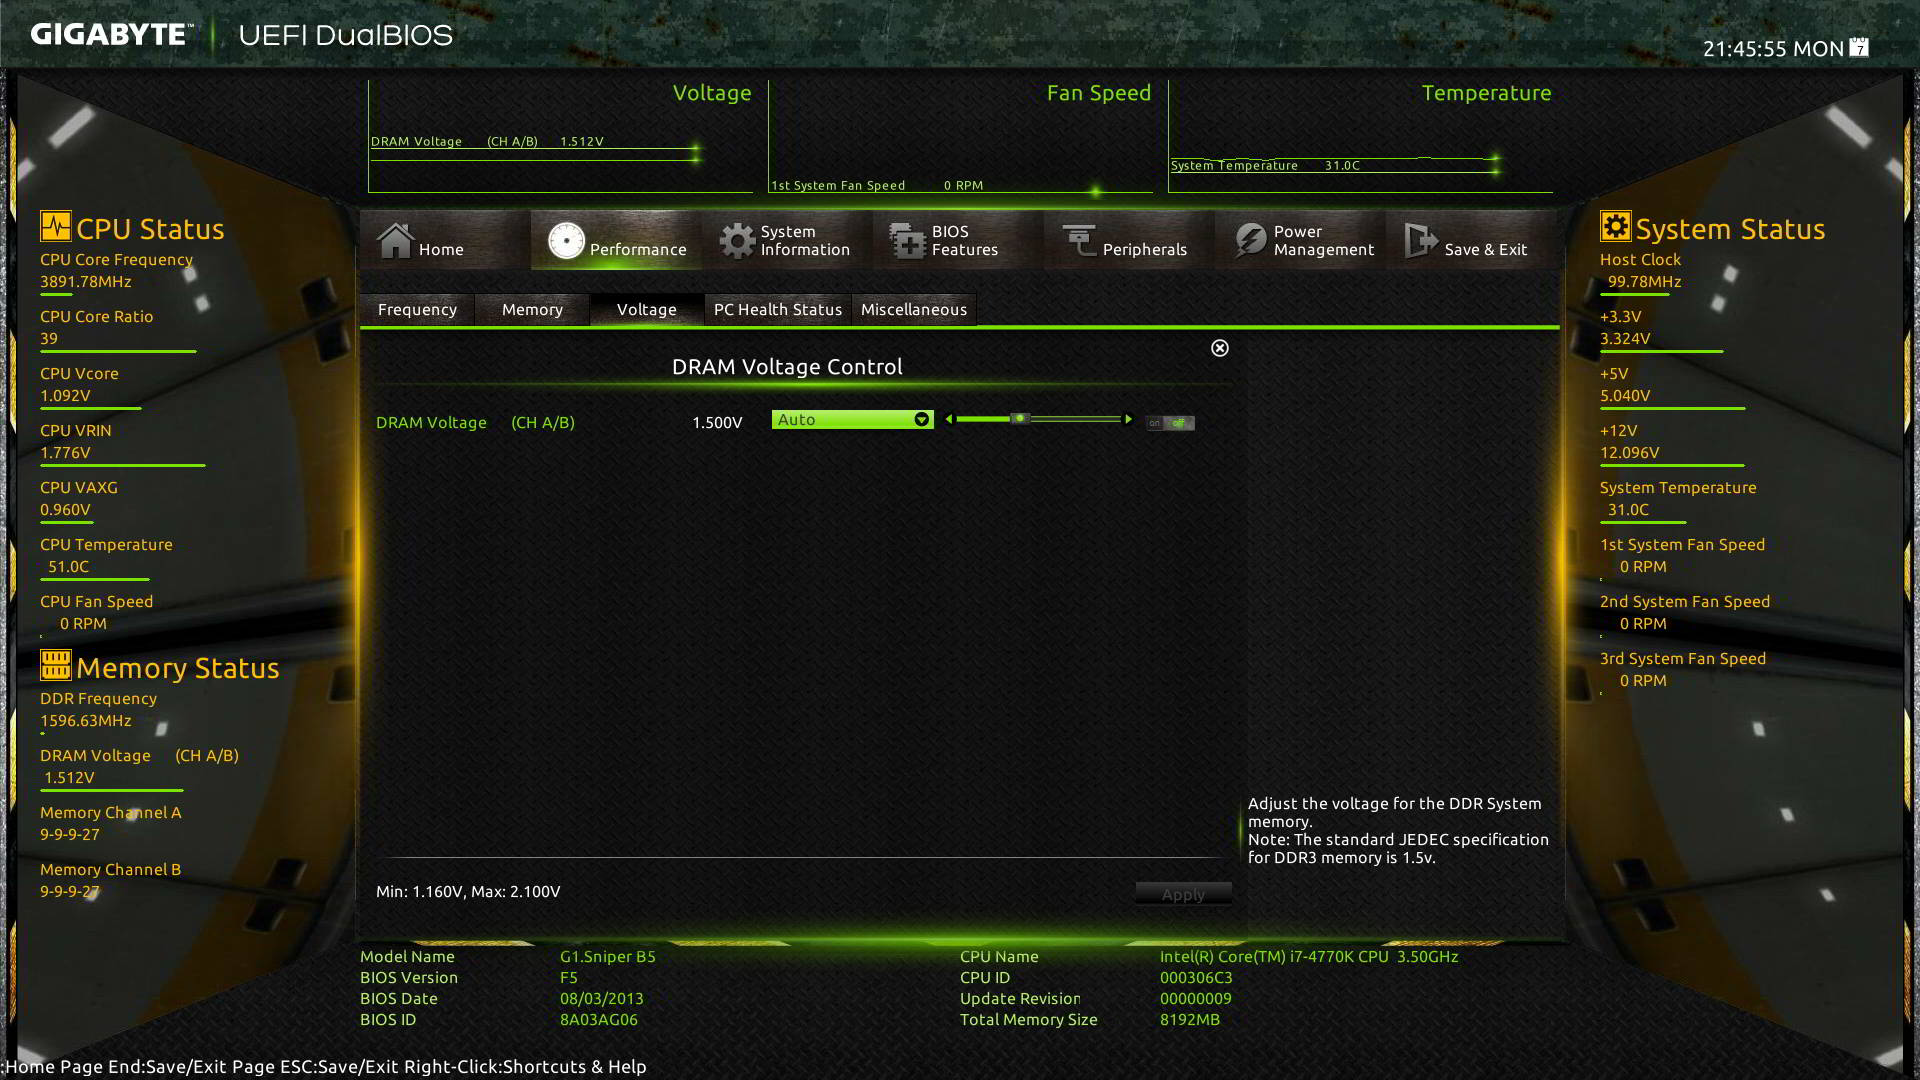
Task: Open Power Management section
Action: 1300,240
